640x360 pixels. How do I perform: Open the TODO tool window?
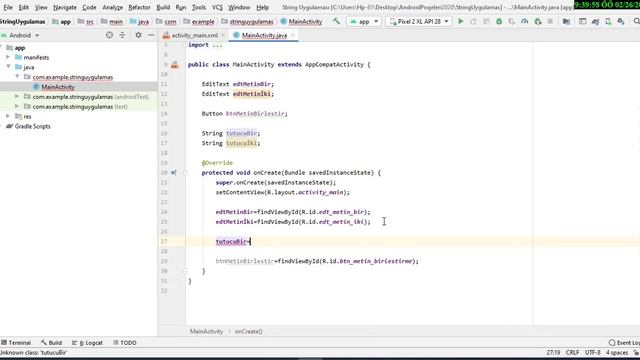point(124,343)
